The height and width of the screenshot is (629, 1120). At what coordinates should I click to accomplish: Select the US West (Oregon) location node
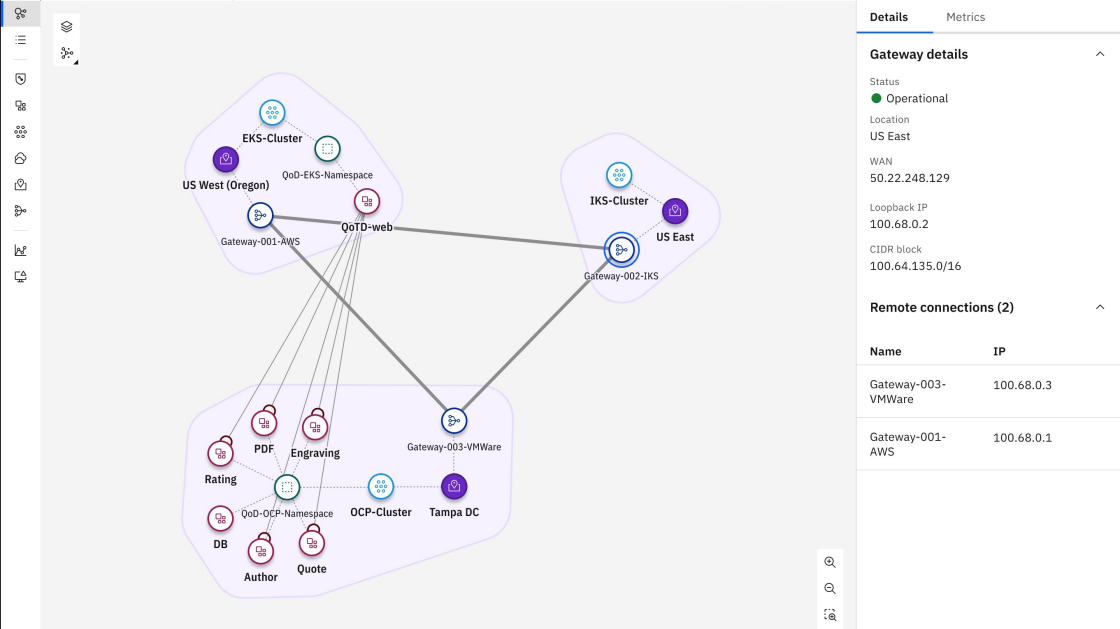click(x=226, y=160)
